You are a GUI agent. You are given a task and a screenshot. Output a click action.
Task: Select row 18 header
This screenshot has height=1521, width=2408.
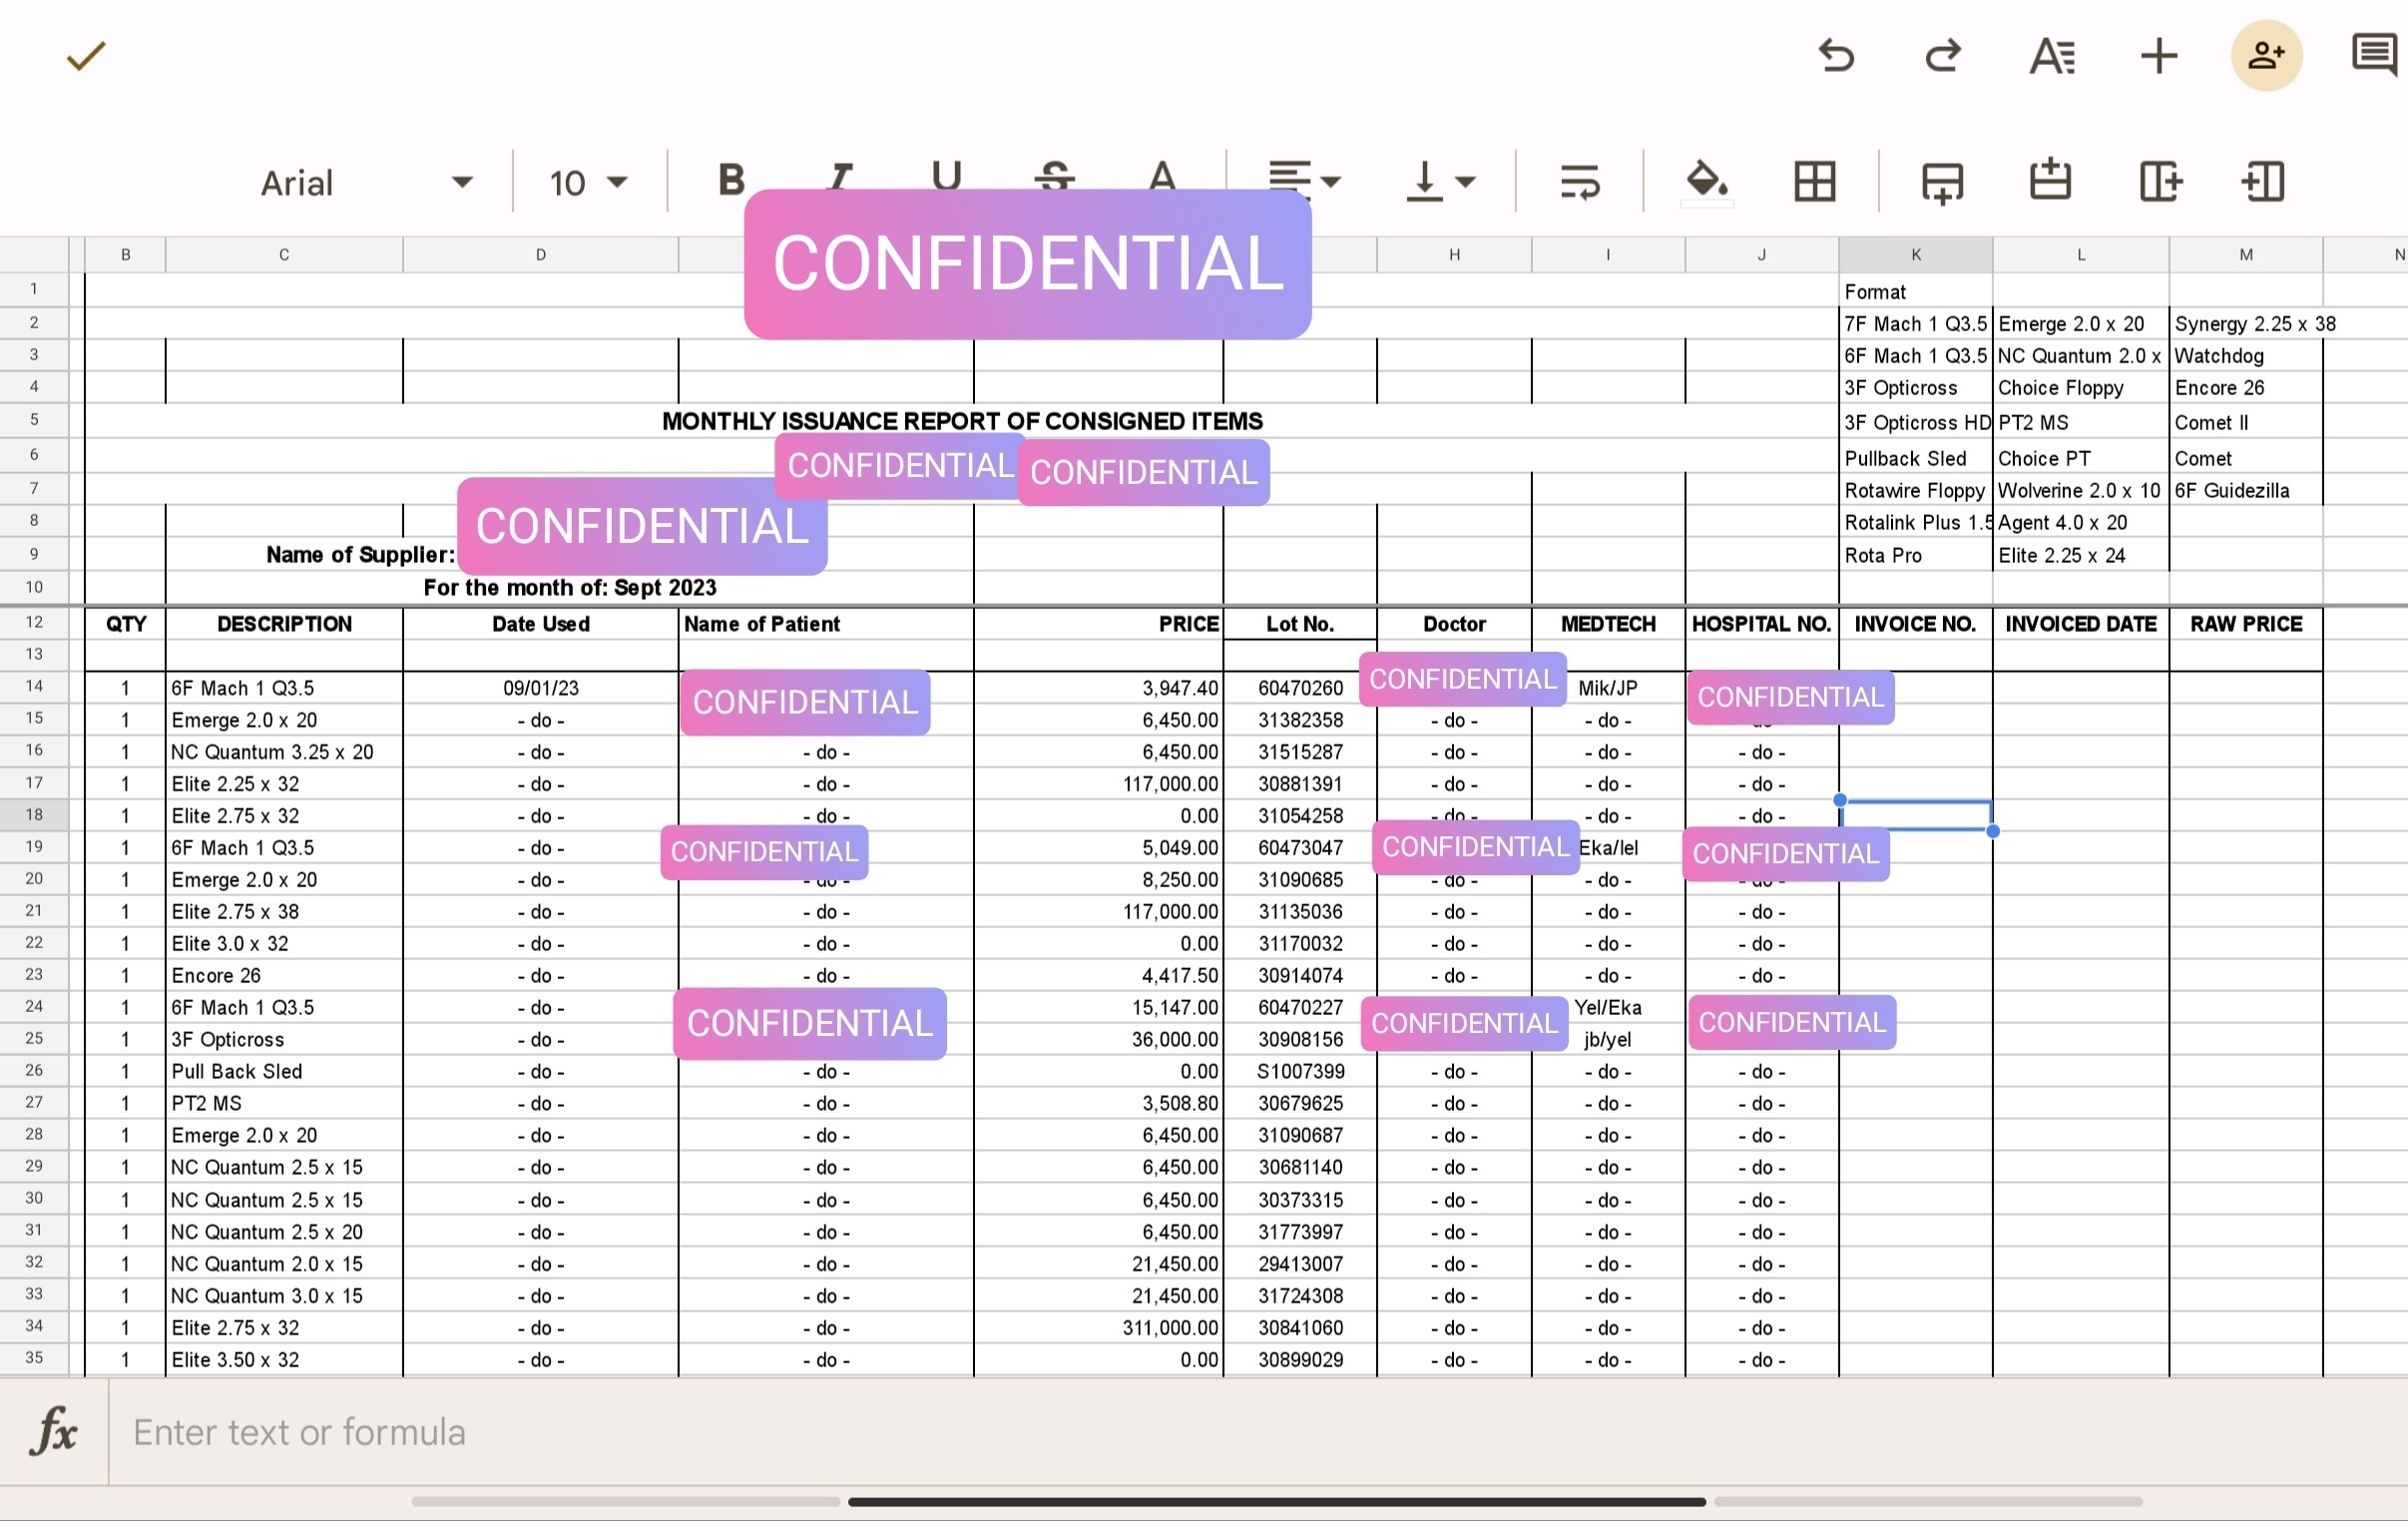tap(34, 815)
